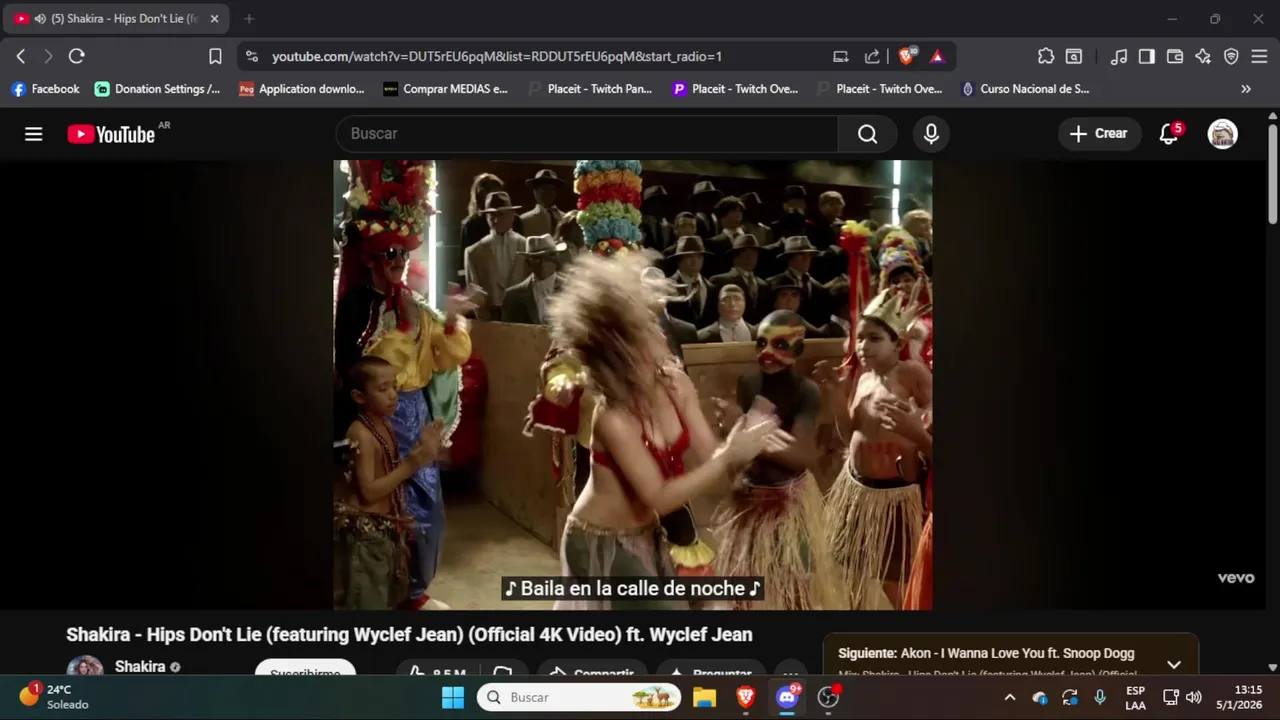This screenshot has height=720, width=1280.
Task: Open the Facebook bookmark
Action: click(x=45, y=89)
